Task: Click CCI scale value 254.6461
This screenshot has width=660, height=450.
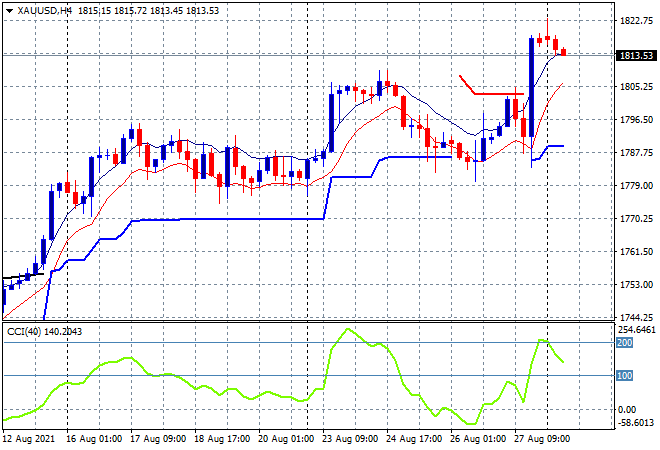Action: tap(636, 329)
